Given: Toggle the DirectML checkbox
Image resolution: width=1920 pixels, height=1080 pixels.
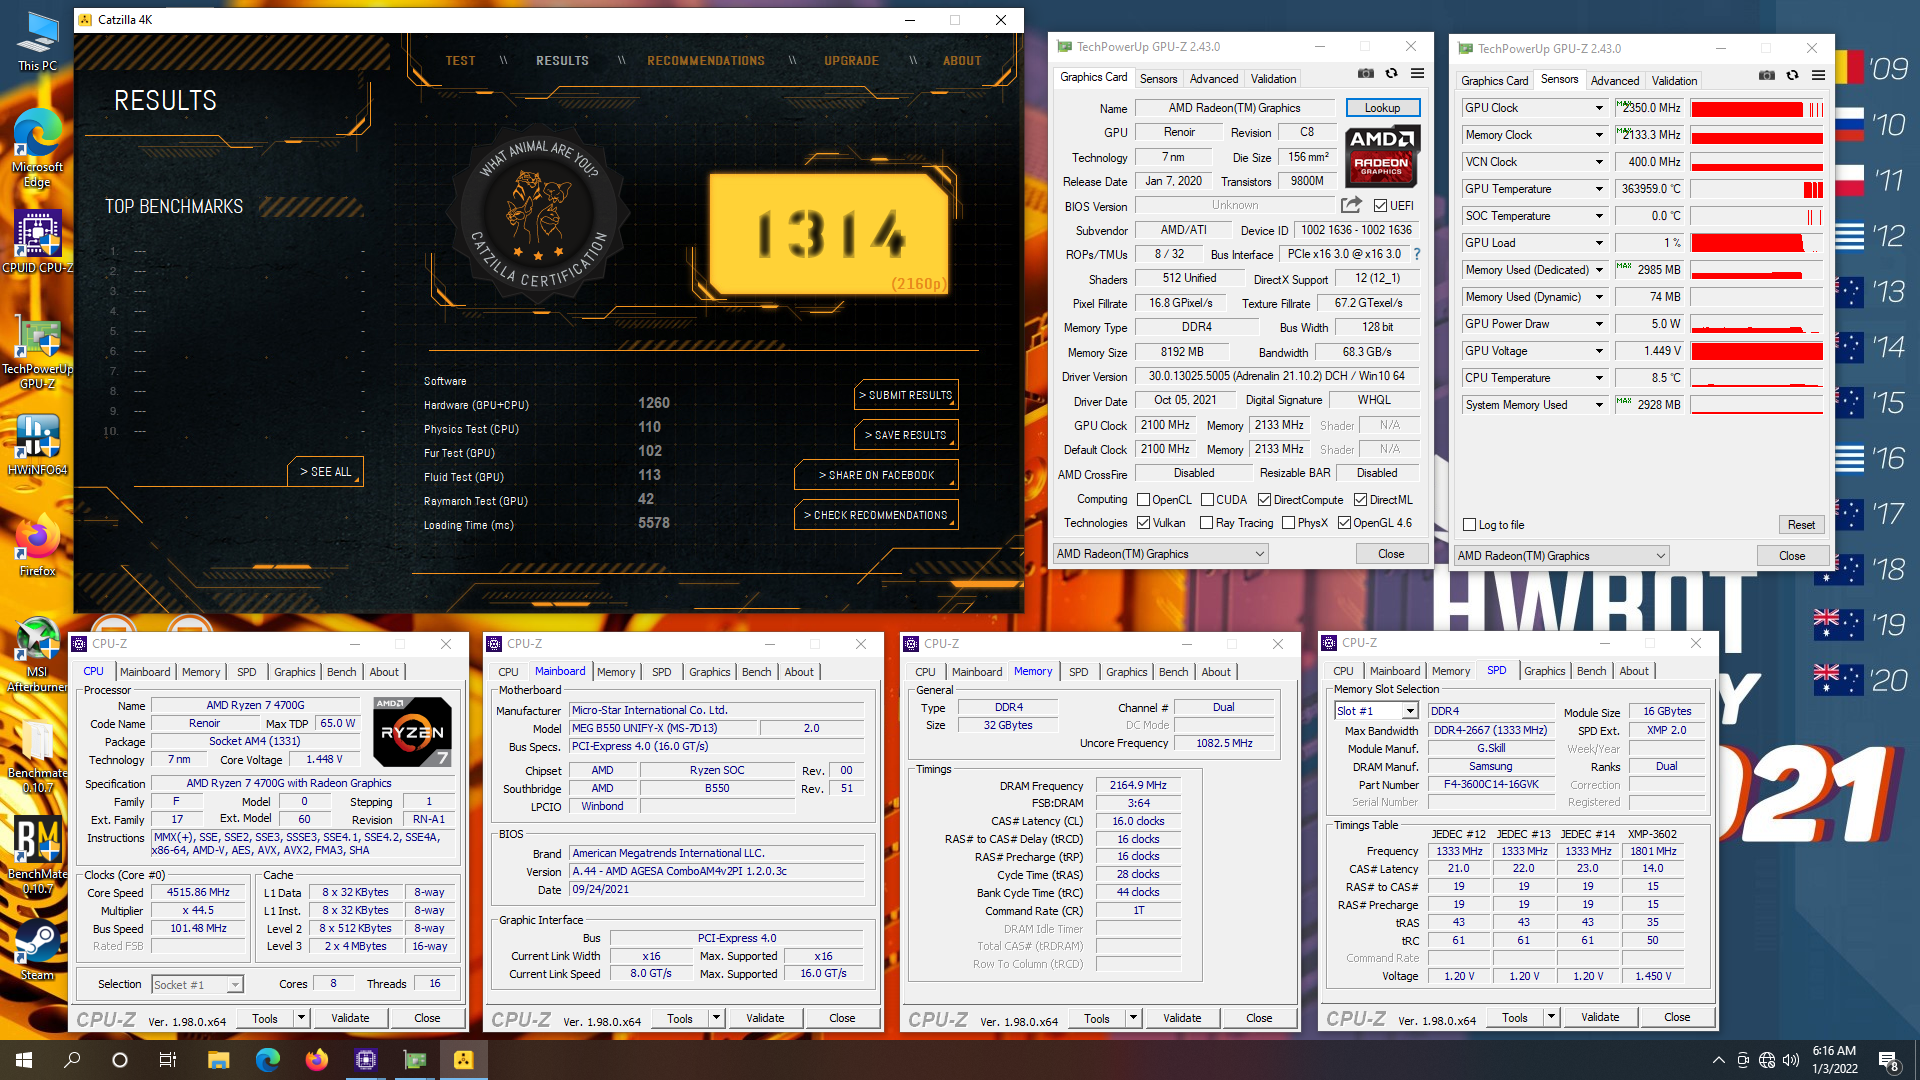Looking at the screenshot, I should (x=1360, y=500).
